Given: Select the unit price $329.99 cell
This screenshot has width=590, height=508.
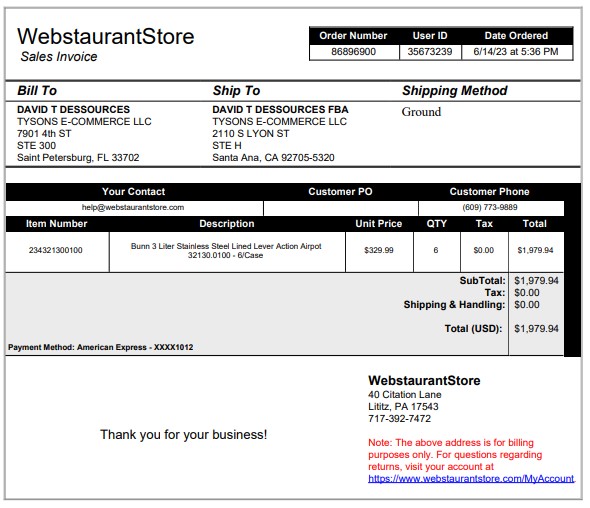Looking at the screenshot, I should tap(379, 251).
